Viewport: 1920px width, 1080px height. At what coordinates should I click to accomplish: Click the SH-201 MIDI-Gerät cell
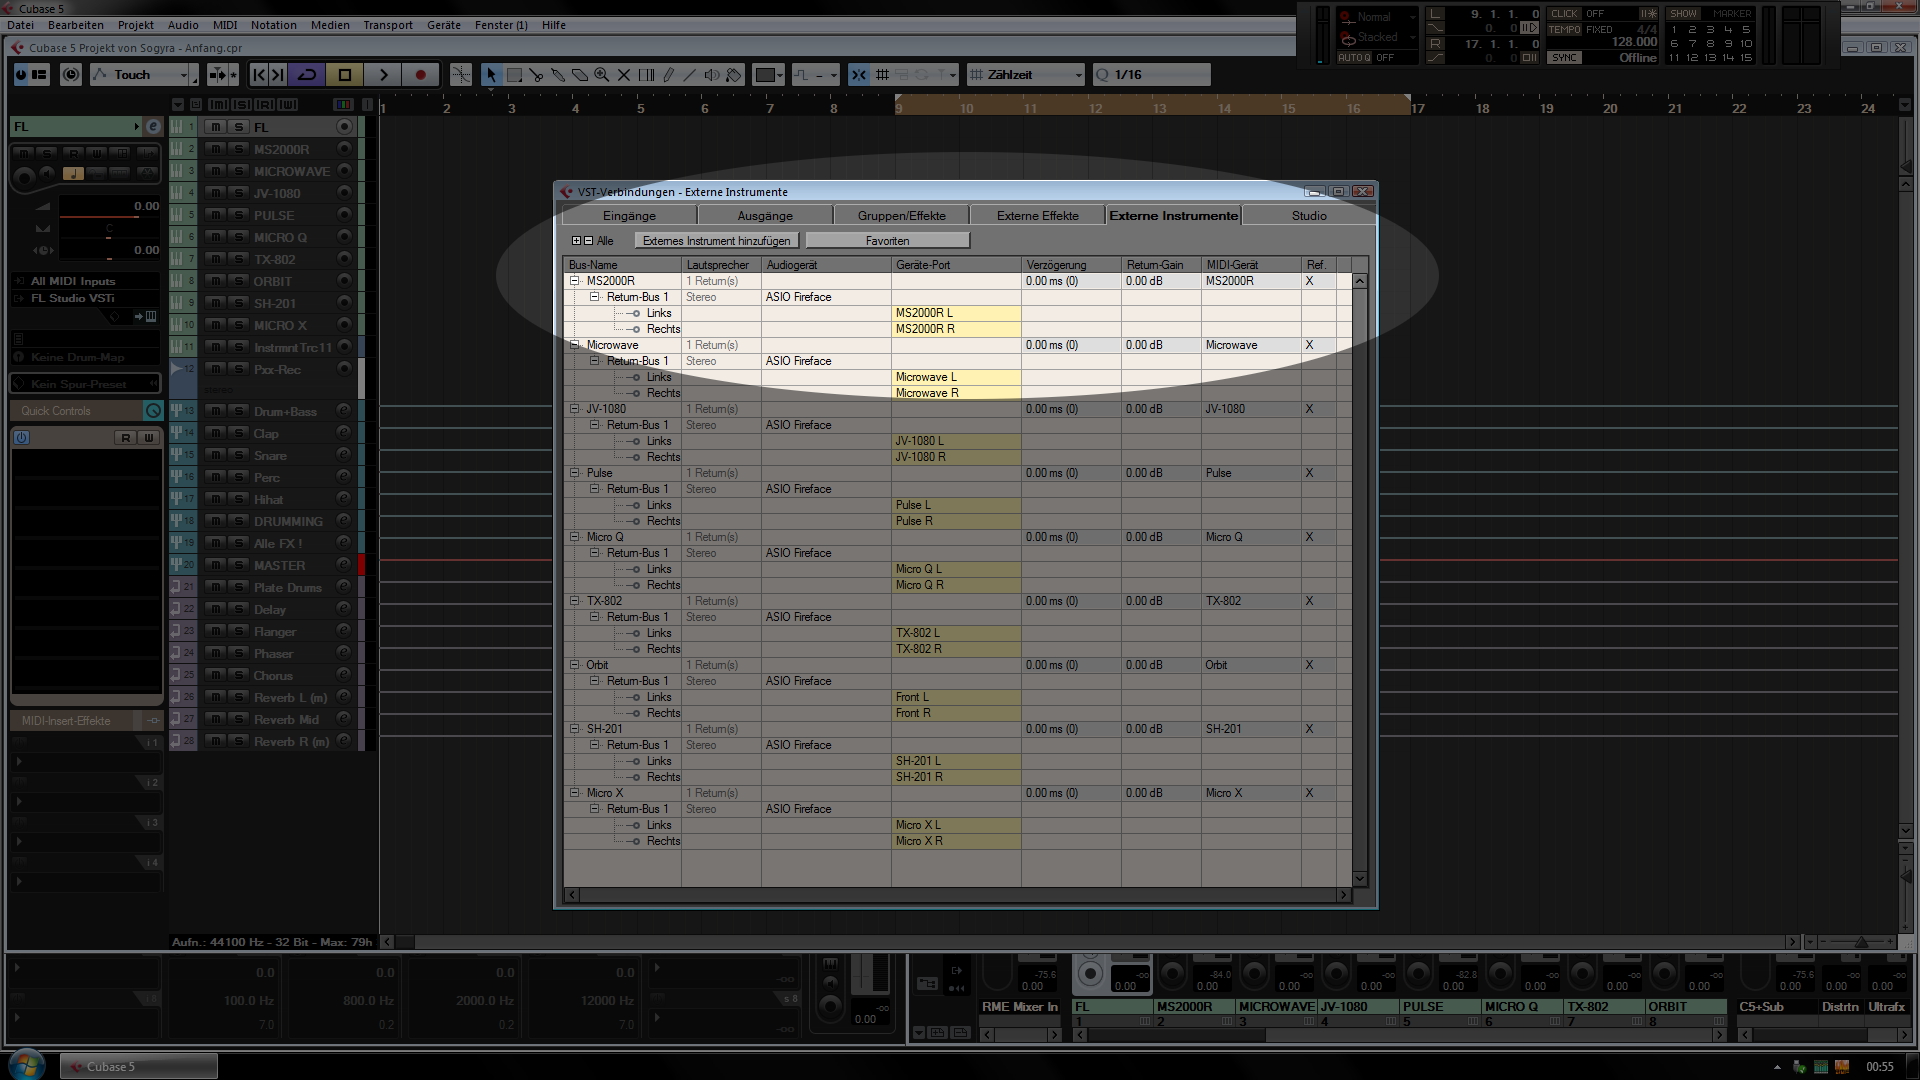click(1251, 729)
